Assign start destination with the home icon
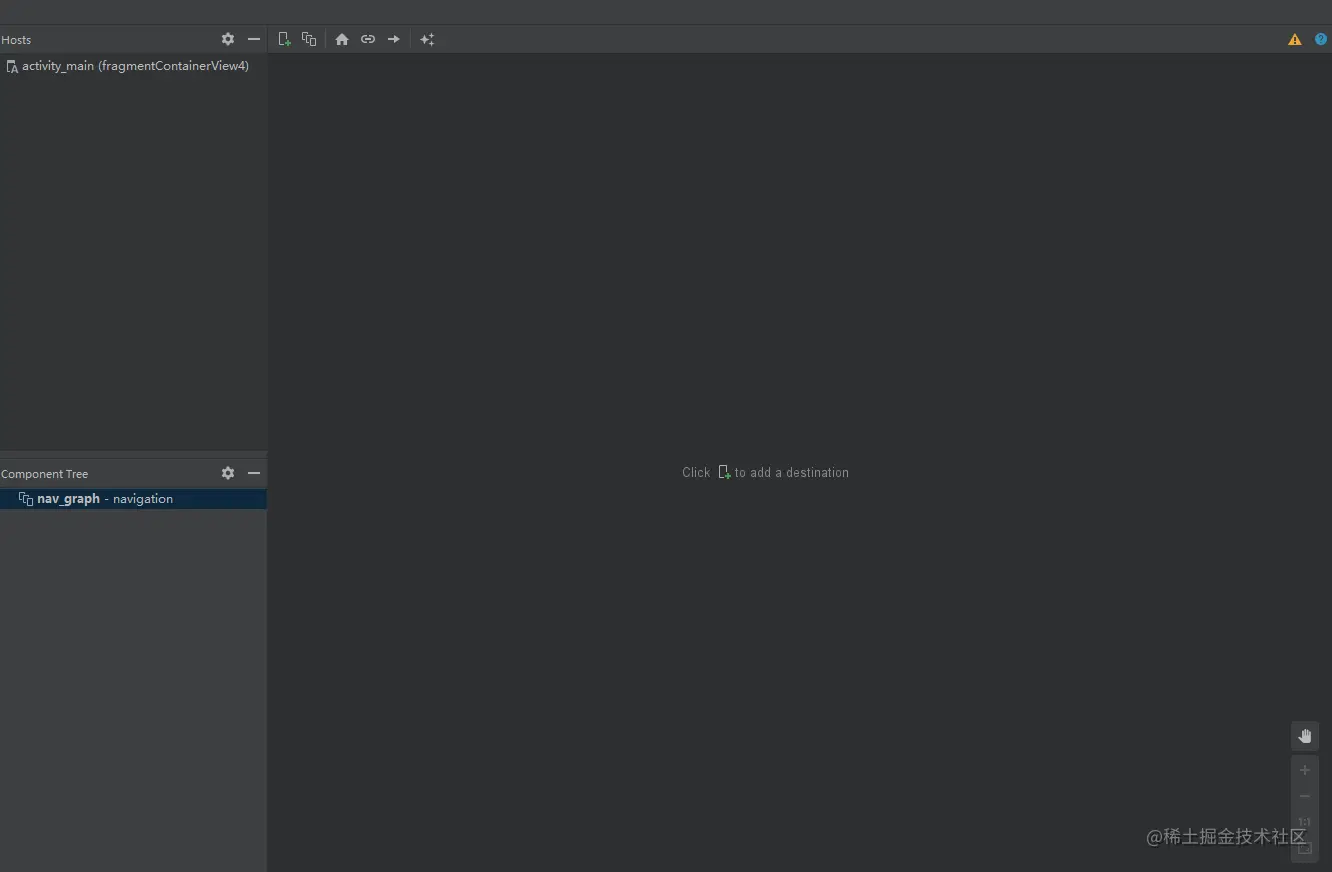The height and width of the screenshot is (872, 1332). tap(342, 39)
